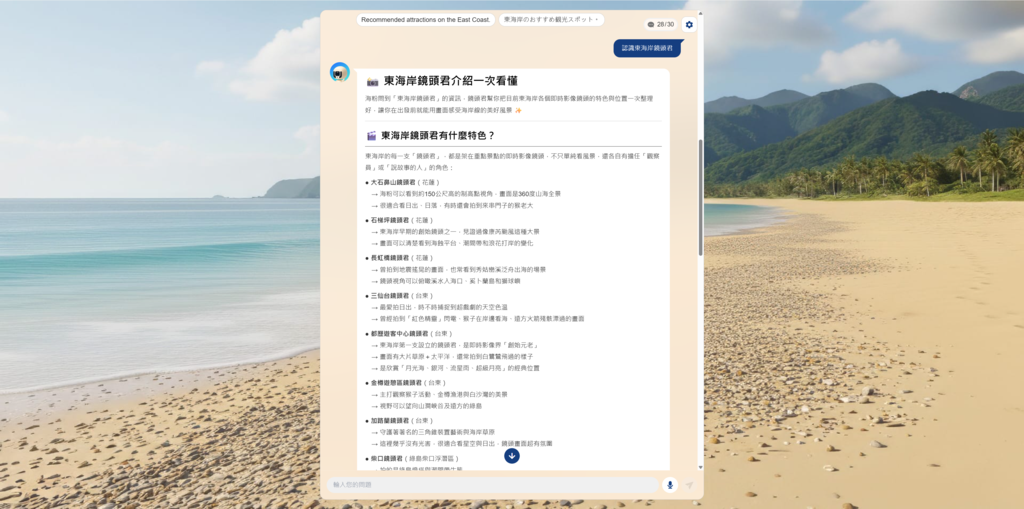Click list item '大石鼻山鏡頭君'

(393, 182)
